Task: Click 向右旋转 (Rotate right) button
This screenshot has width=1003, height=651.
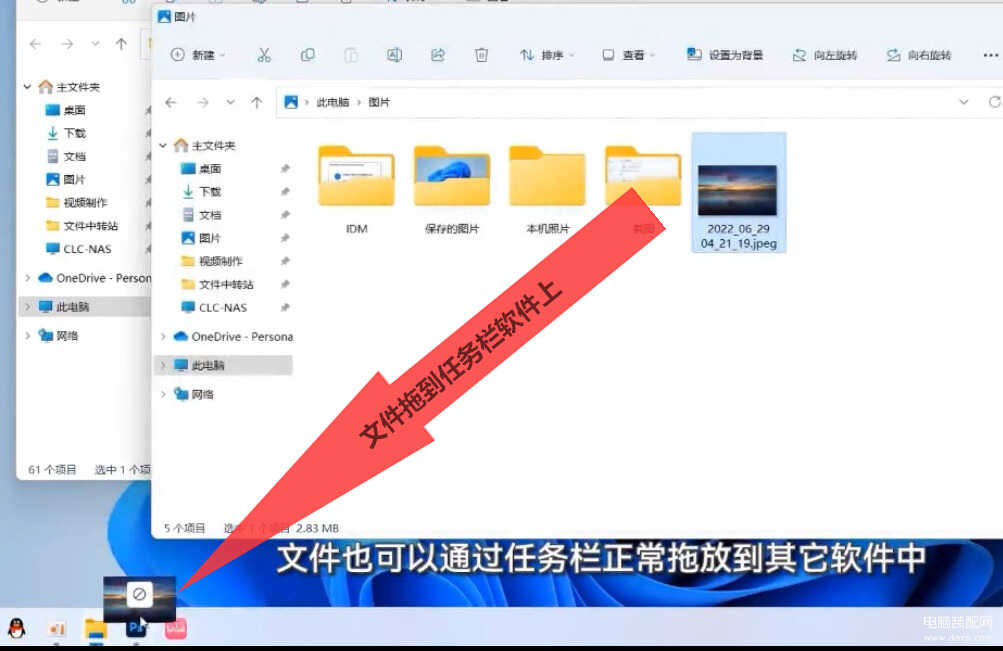Action: 919,55
